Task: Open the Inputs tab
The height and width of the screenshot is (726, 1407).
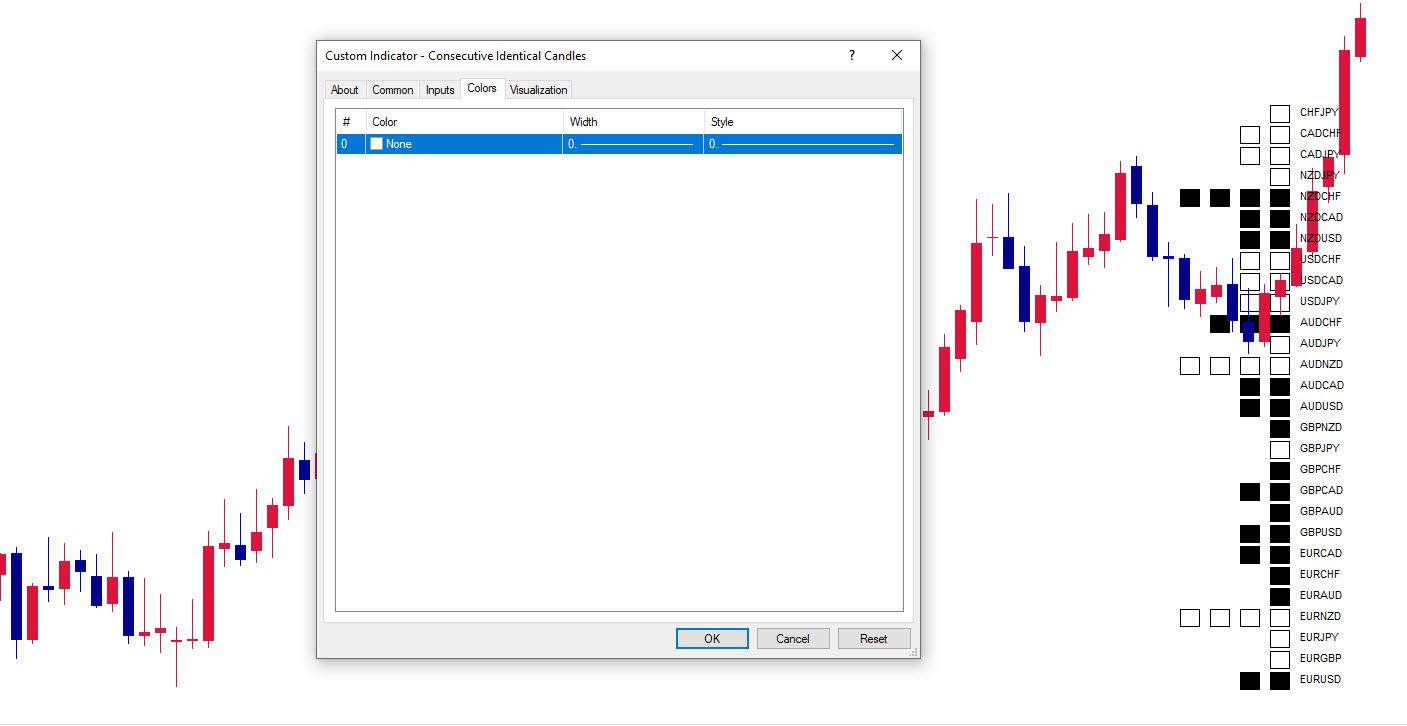Action: [x=440, y=90]
